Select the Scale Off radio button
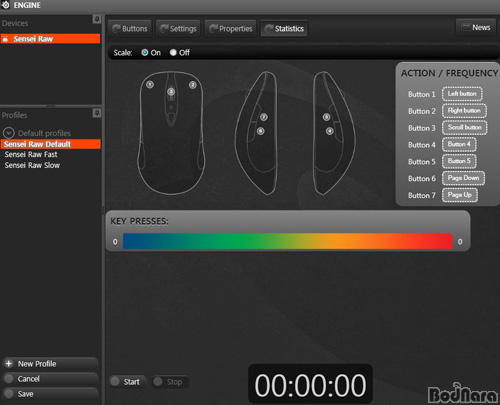Image resolution: width=500 pixels, height=405 pixels. 173,52
